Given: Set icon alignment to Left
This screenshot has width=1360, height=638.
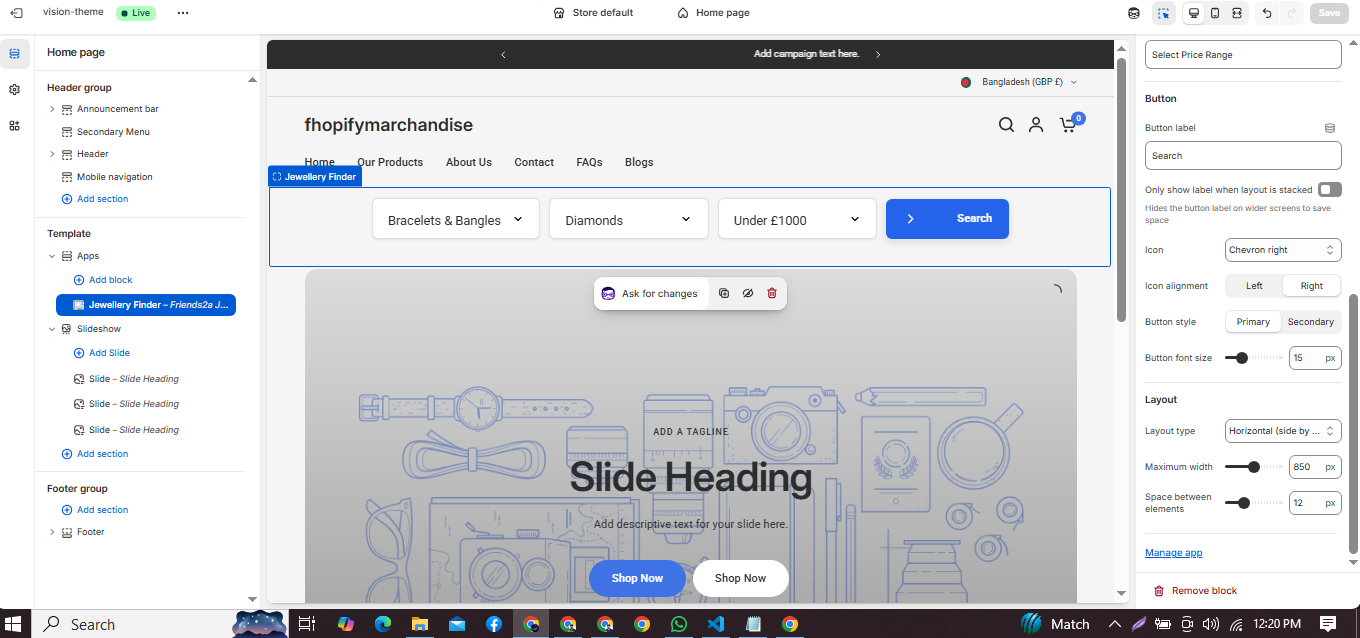Looking at the screenshot, I should coord(1254,286).
